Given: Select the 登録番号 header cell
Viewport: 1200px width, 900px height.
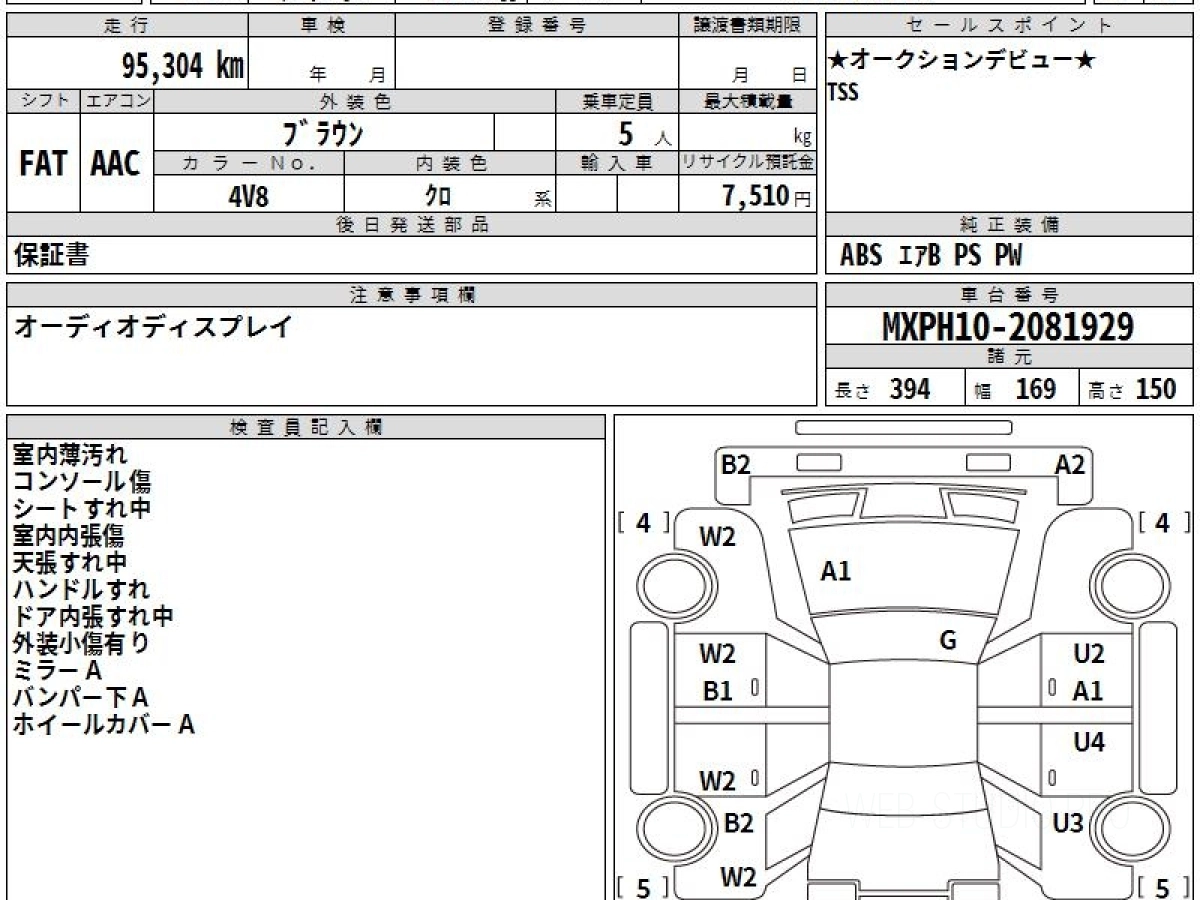Looking at the screenshot, I should click(x=537, y=26).
